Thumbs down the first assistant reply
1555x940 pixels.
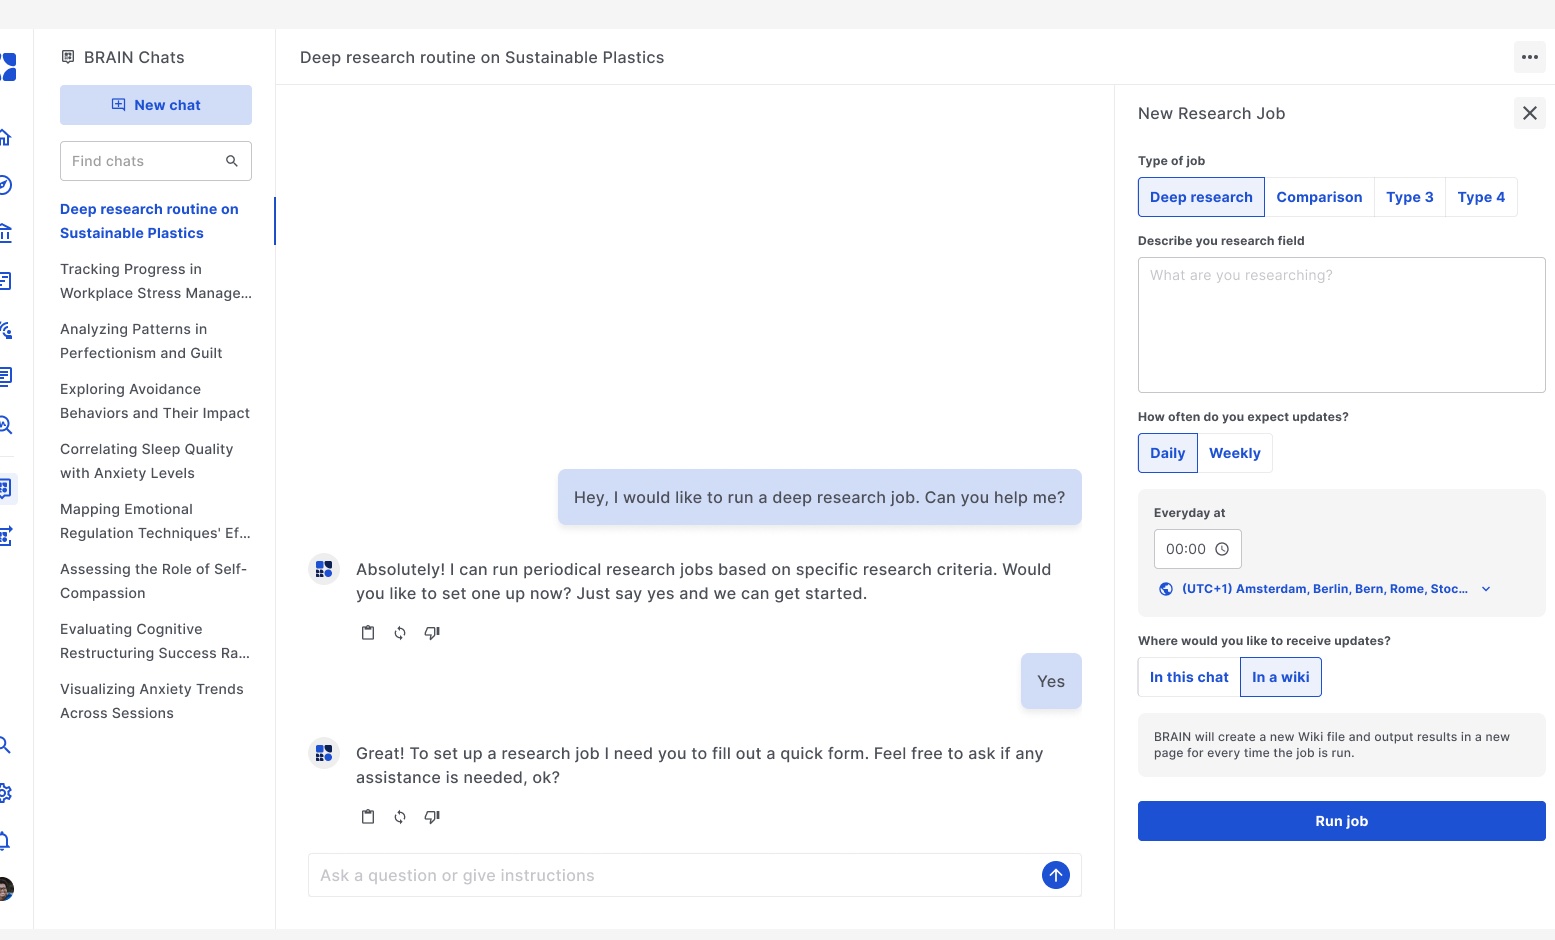(432, 633)
